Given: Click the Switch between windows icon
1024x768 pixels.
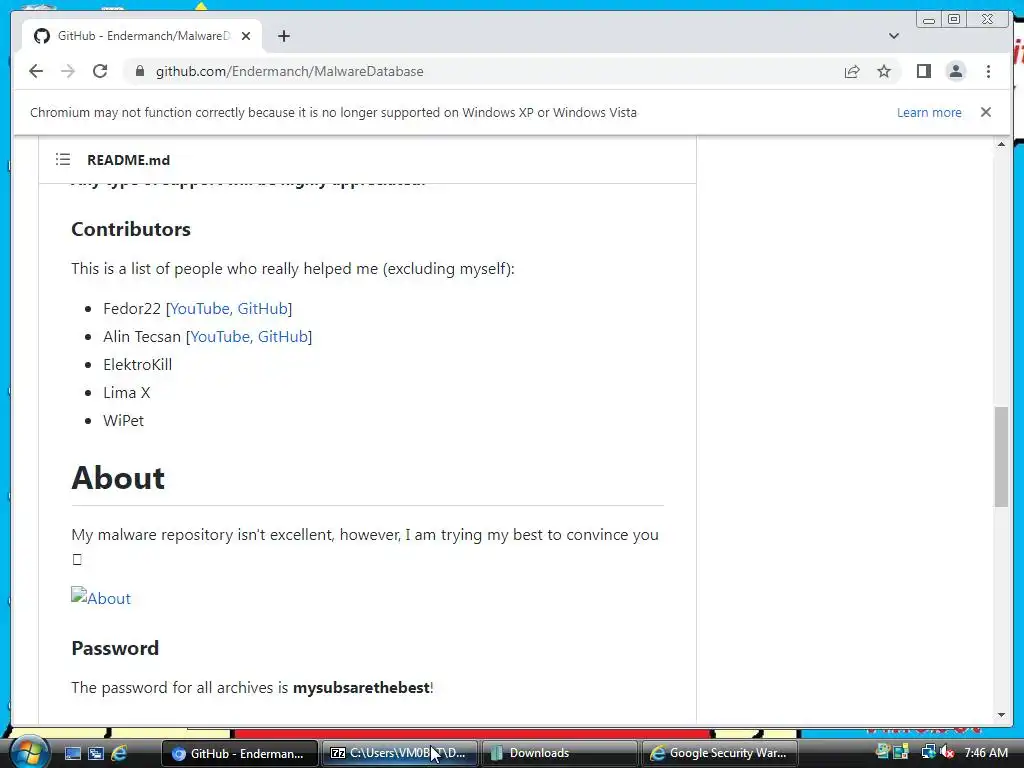Looking at the screenshot, I should (96, 753).
